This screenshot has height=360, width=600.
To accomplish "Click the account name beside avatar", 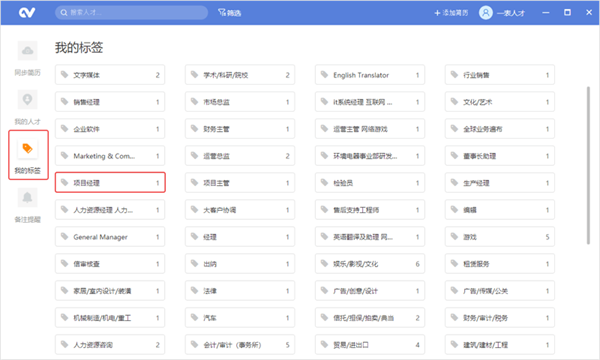I will tap(511, 13).
